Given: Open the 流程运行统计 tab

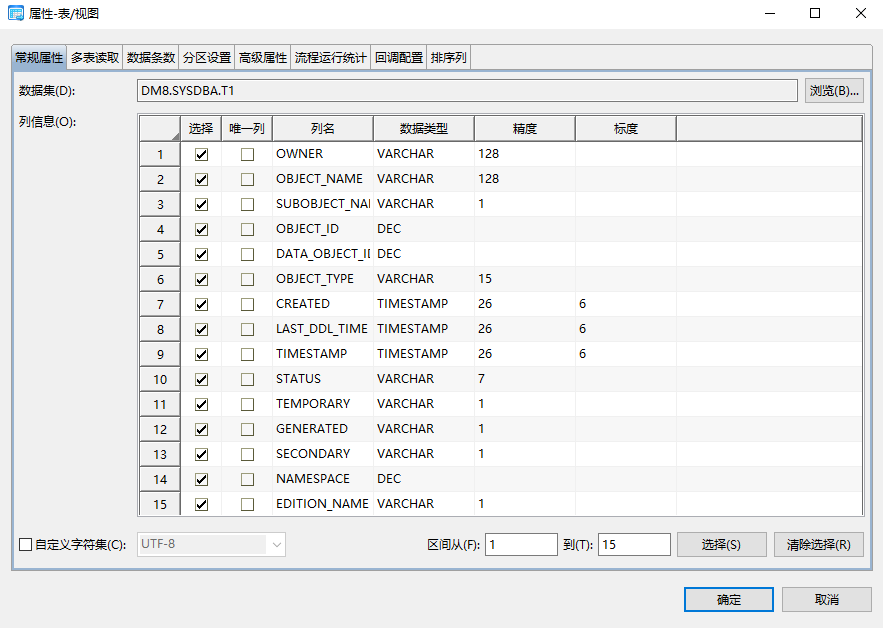Looking at the screenshot, I should coord(331,57).
